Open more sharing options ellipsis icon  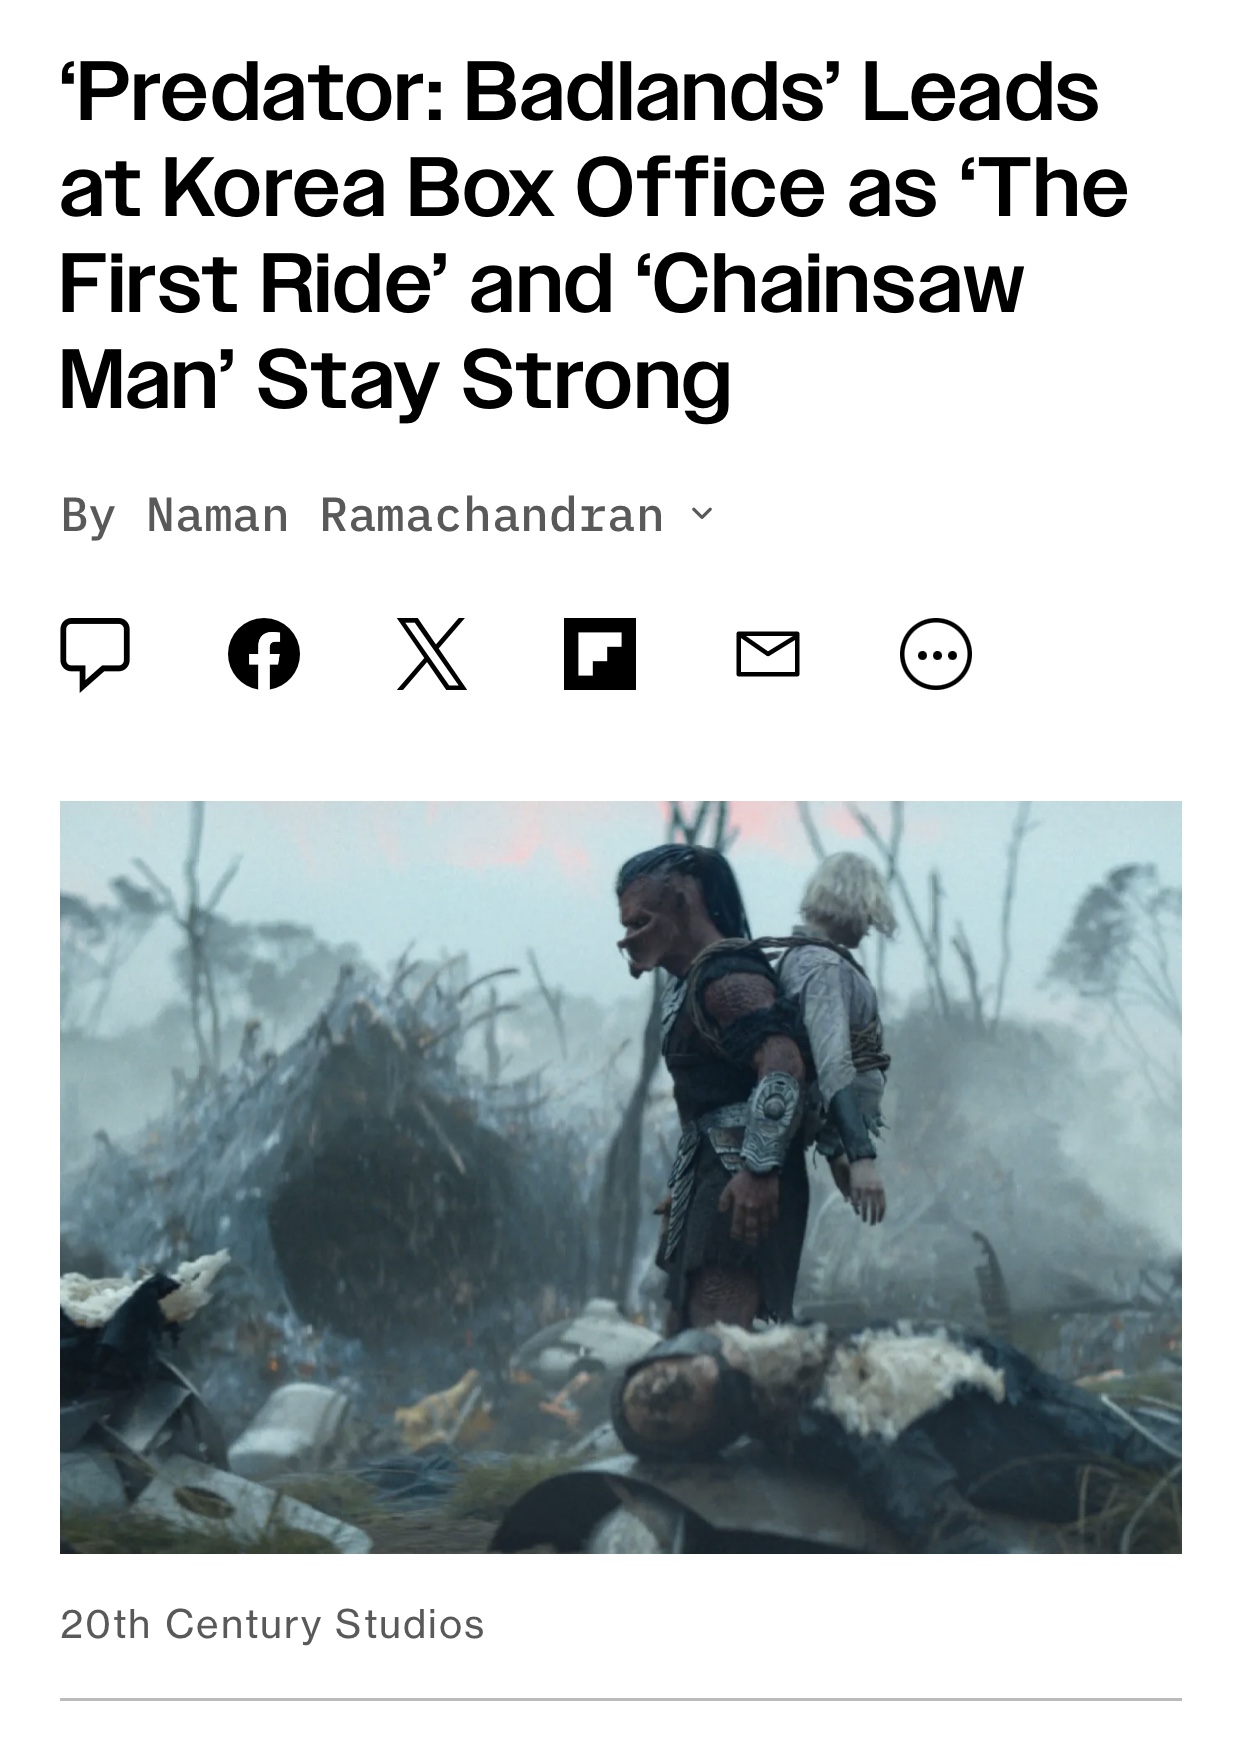point(936,654)
